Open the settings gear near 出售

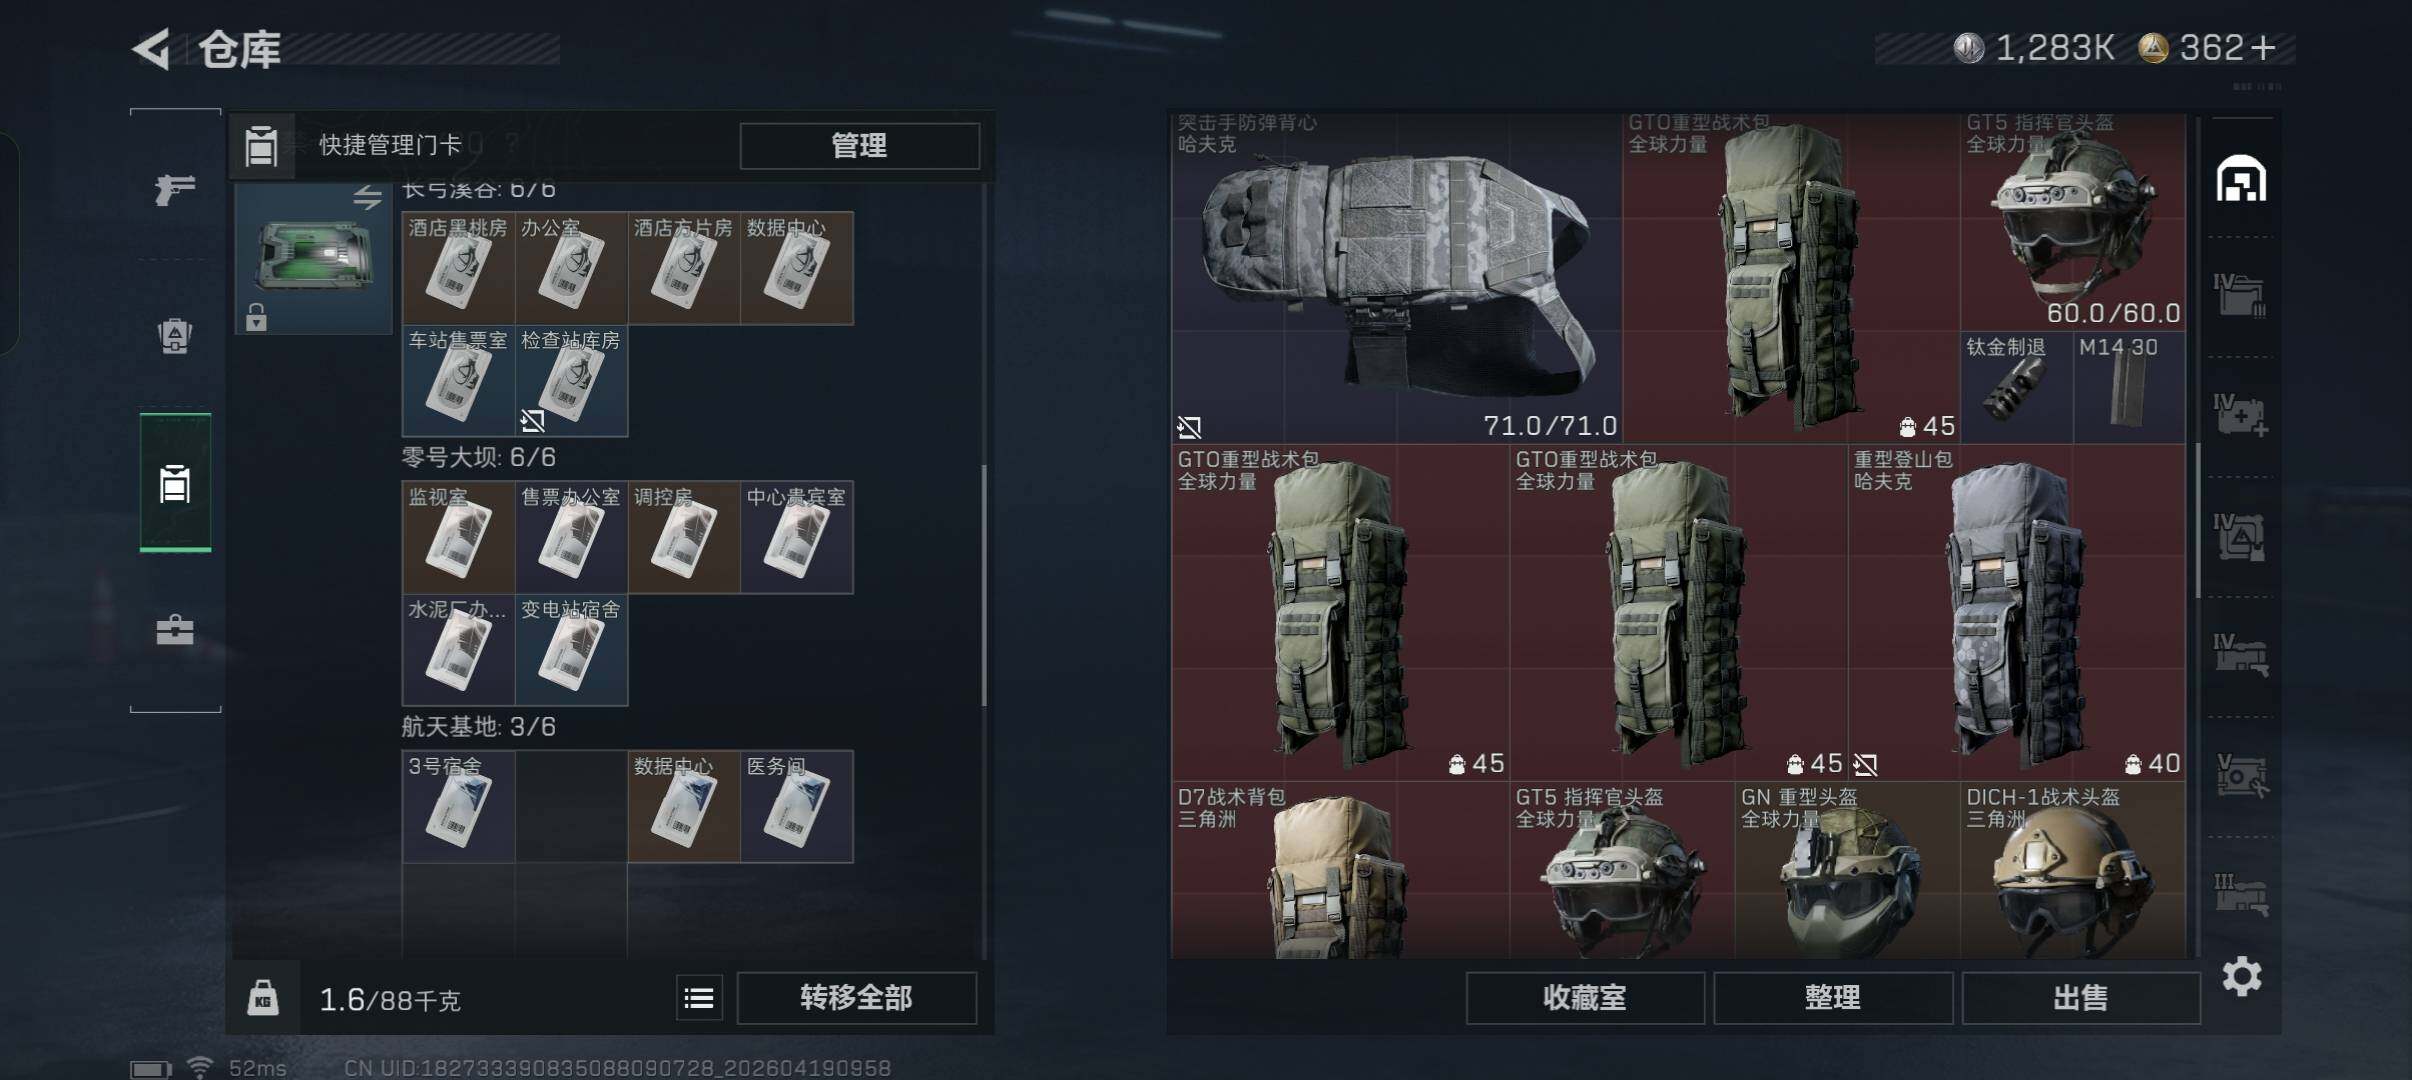click(2241, 976)
